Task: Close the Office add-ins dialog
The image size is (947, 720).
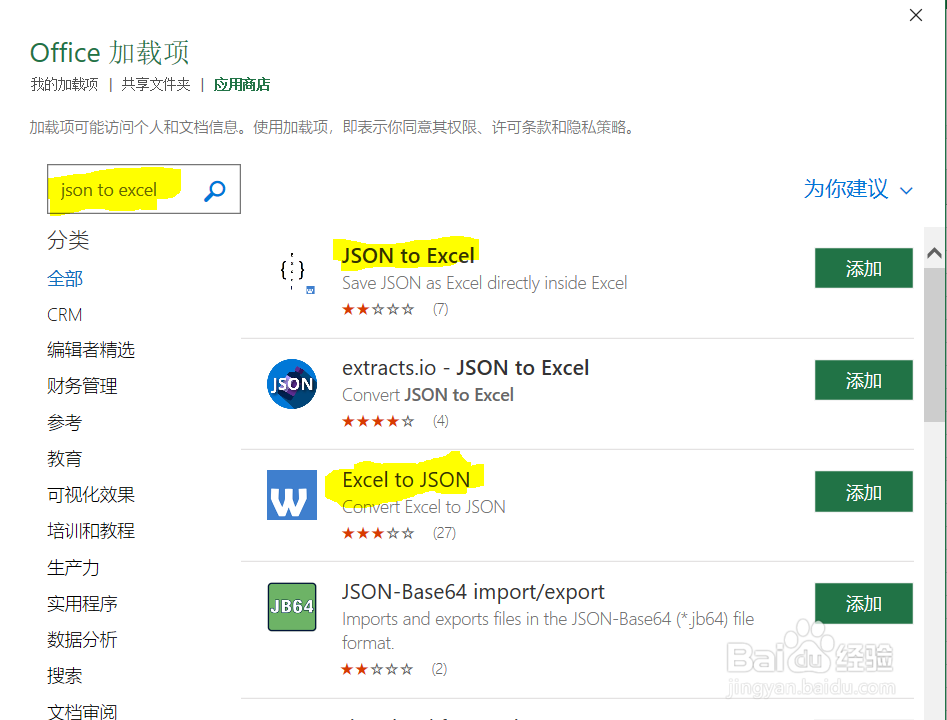Action: click(x=916, y=15)
